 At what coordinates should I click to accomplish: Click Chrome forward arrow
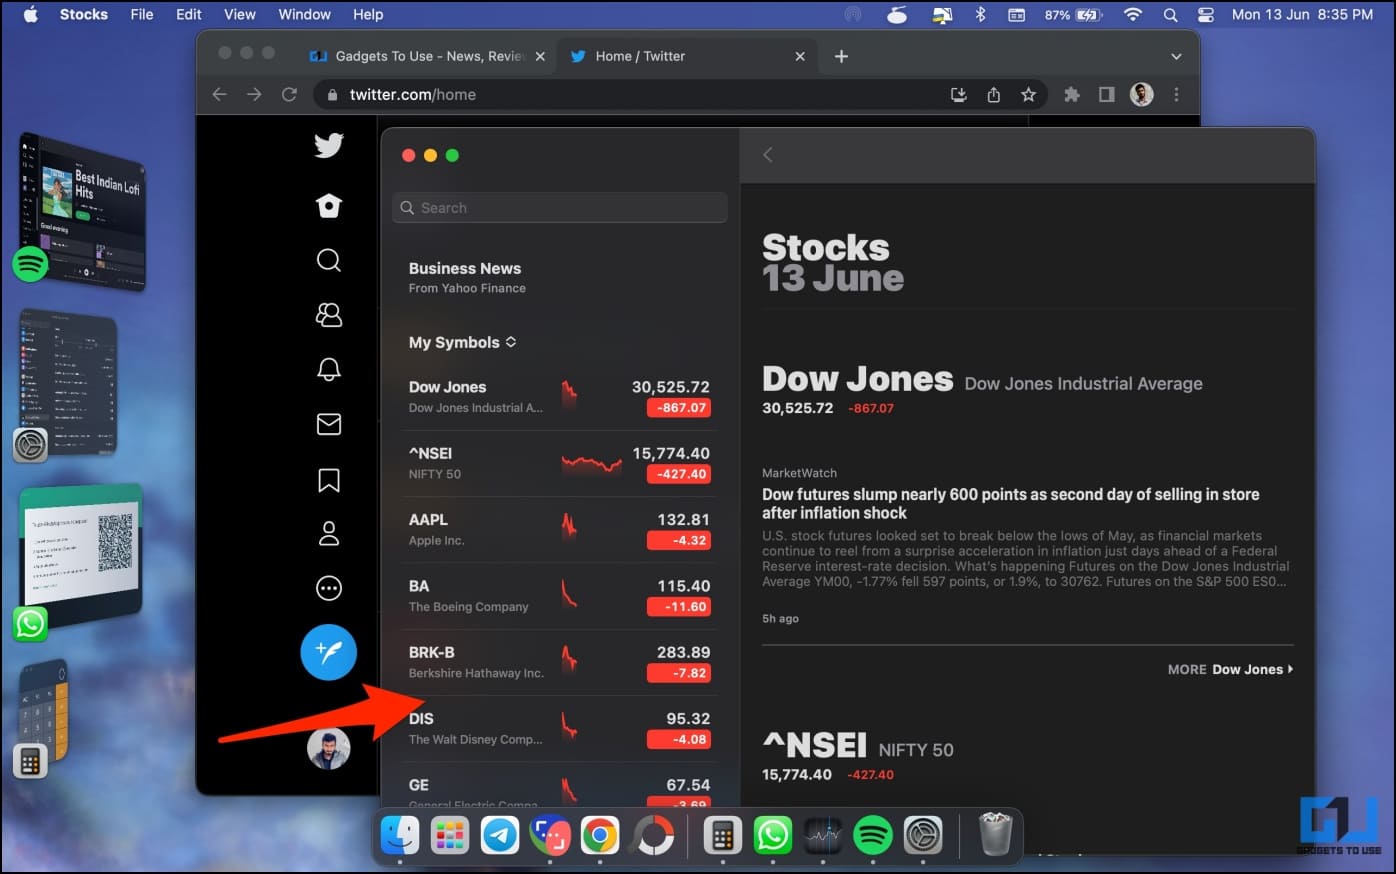[254, 94]
